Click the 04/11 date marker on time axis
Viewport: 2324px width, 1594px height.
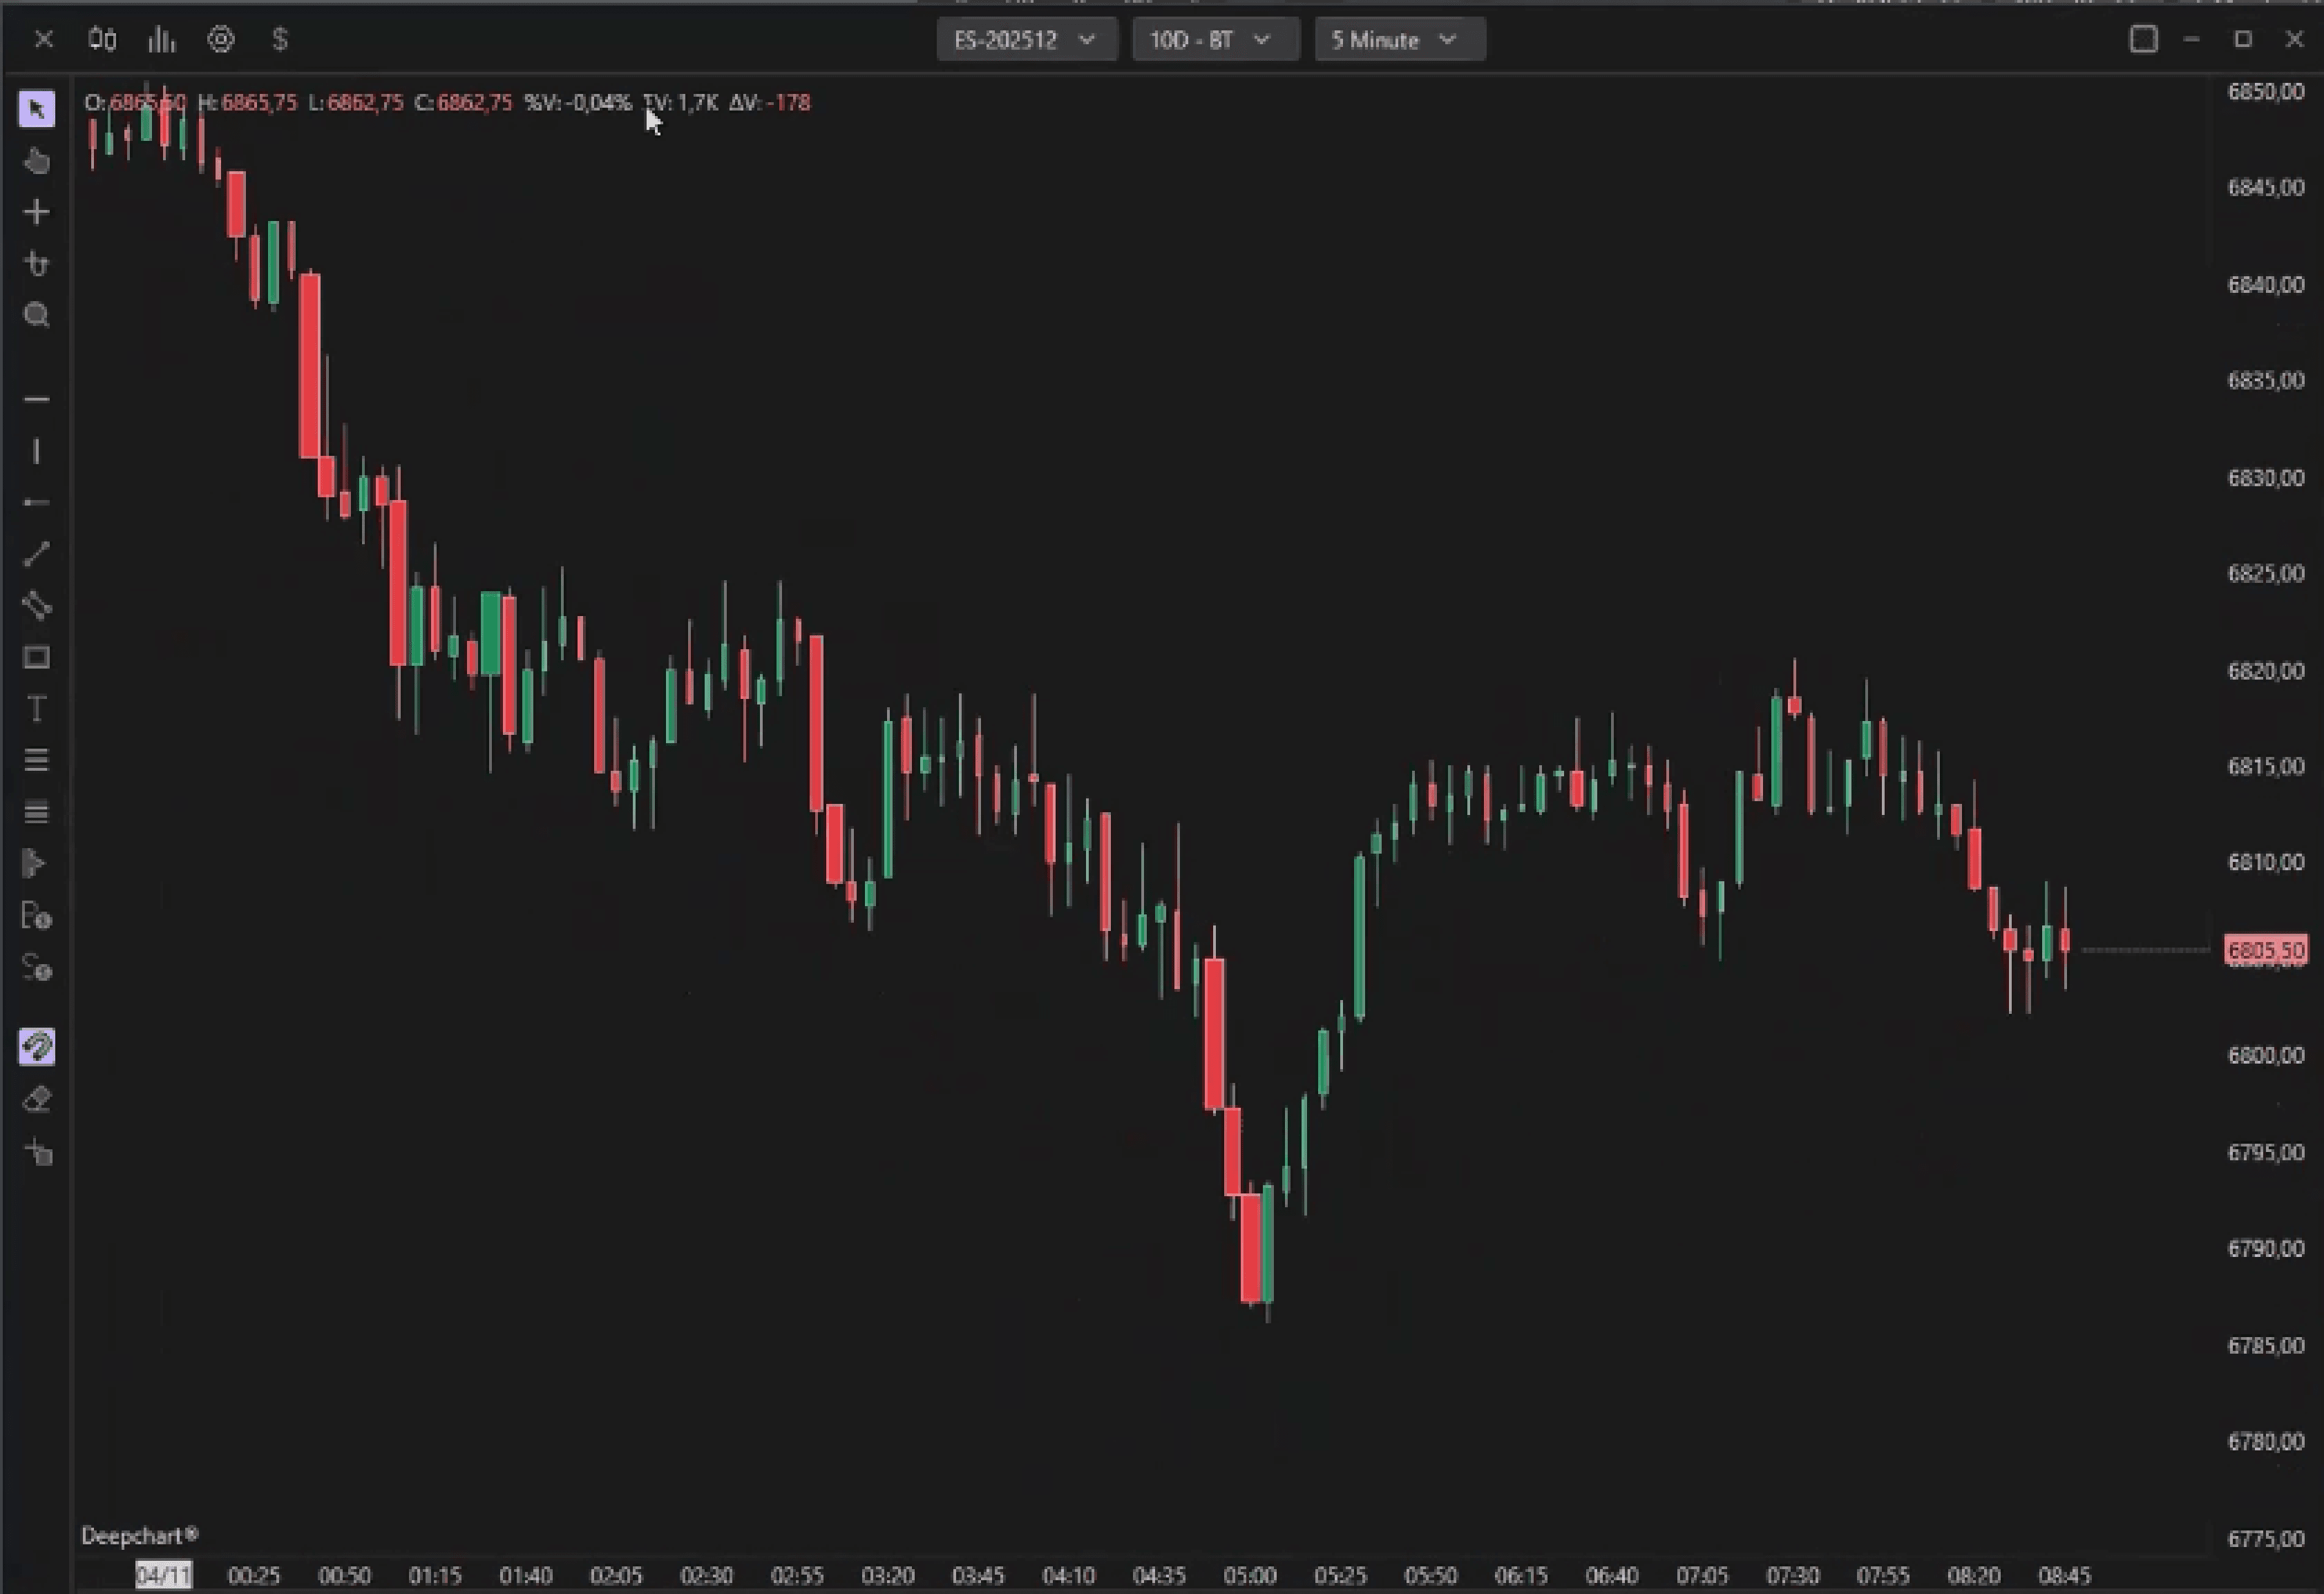tap(163, 1575)
